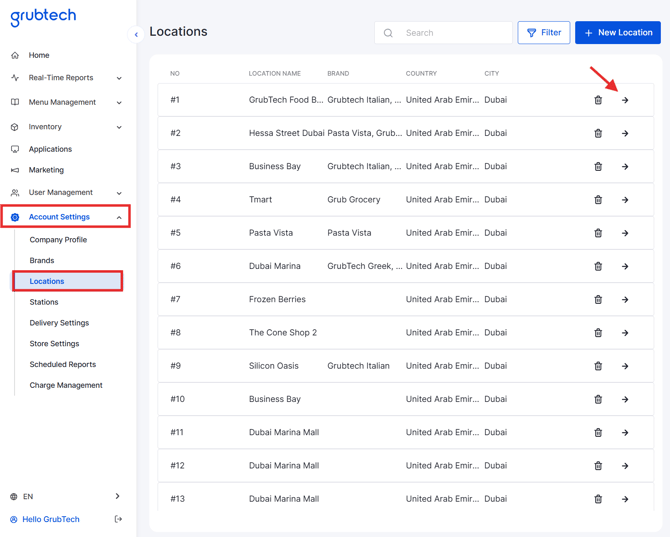Delete location #11 Dubai Marina Mall

(x=598, y=432)
